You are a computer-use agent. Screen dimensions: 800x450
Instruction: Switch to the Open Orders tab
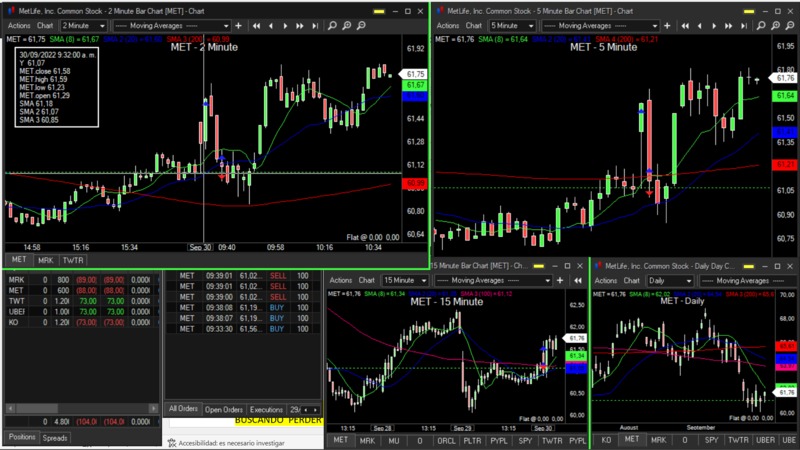coord(224,409)
